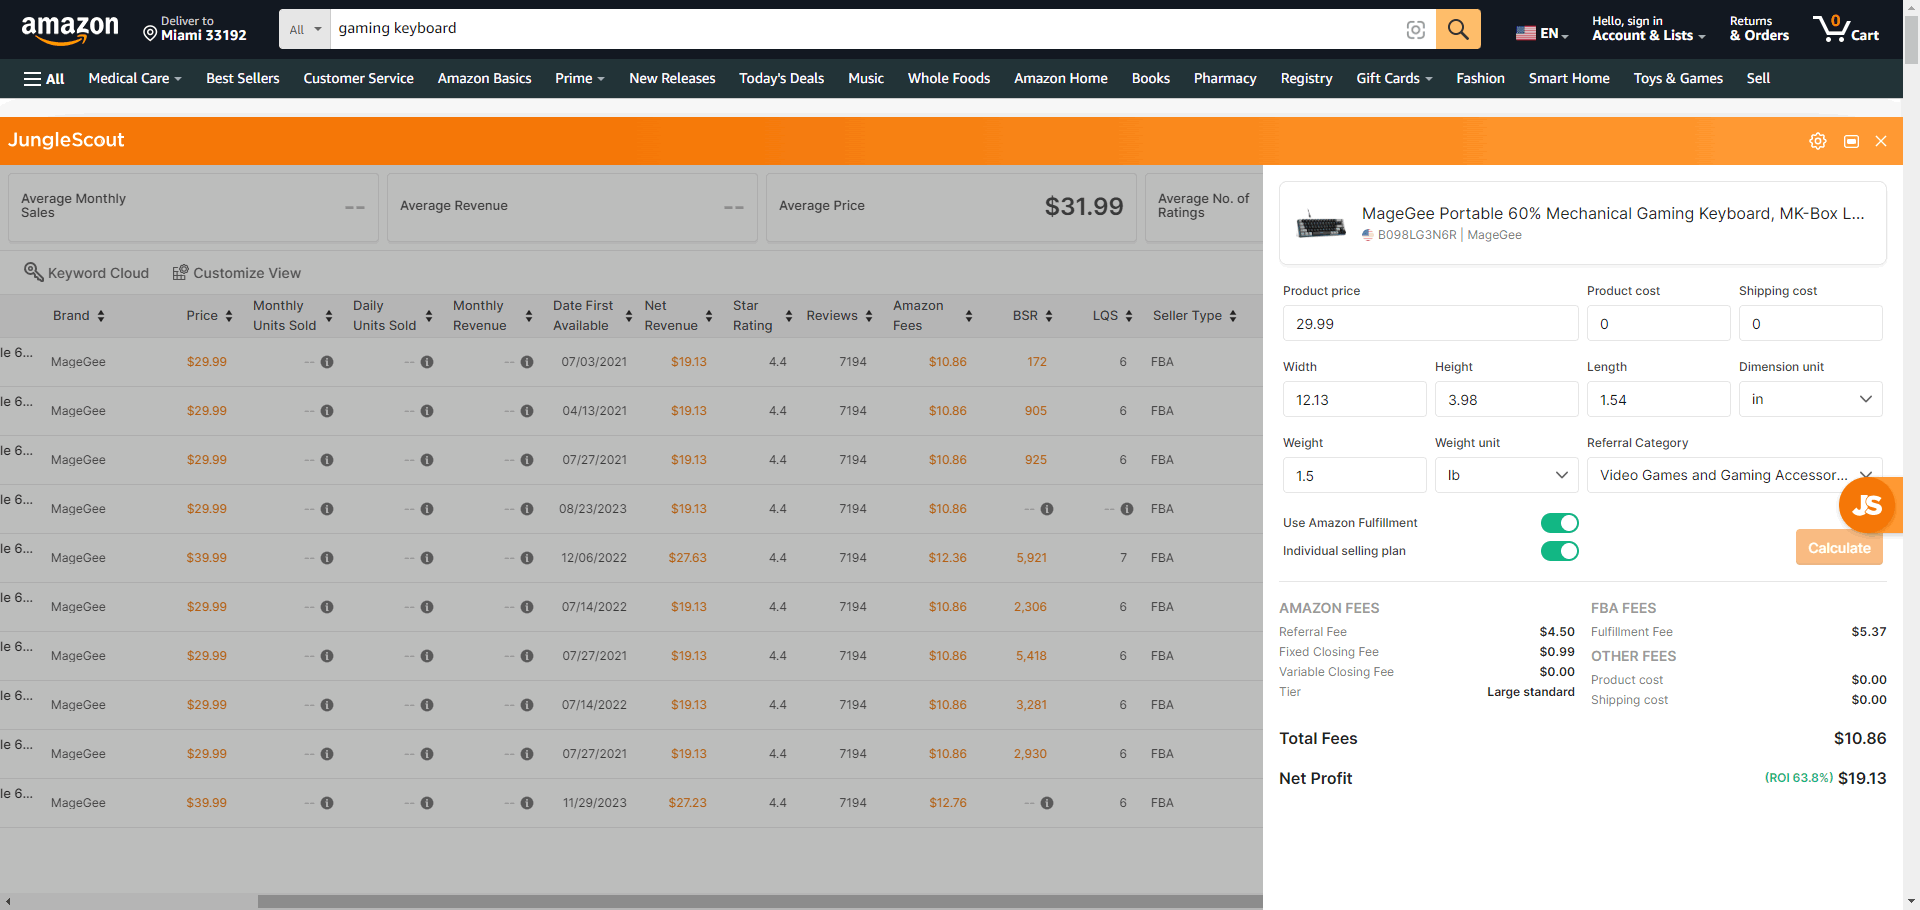Click info icon for BSR 172 row monthly units
Viewport: 1920px width, 910px height.
click(327, 362)
